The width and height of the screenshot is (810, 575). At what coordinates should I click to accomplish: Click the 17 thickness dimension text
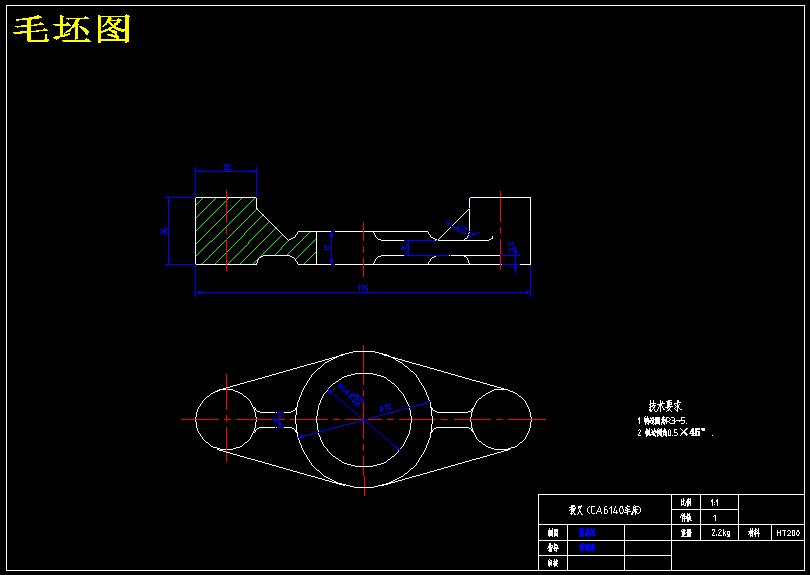click(x=327, y=248)
